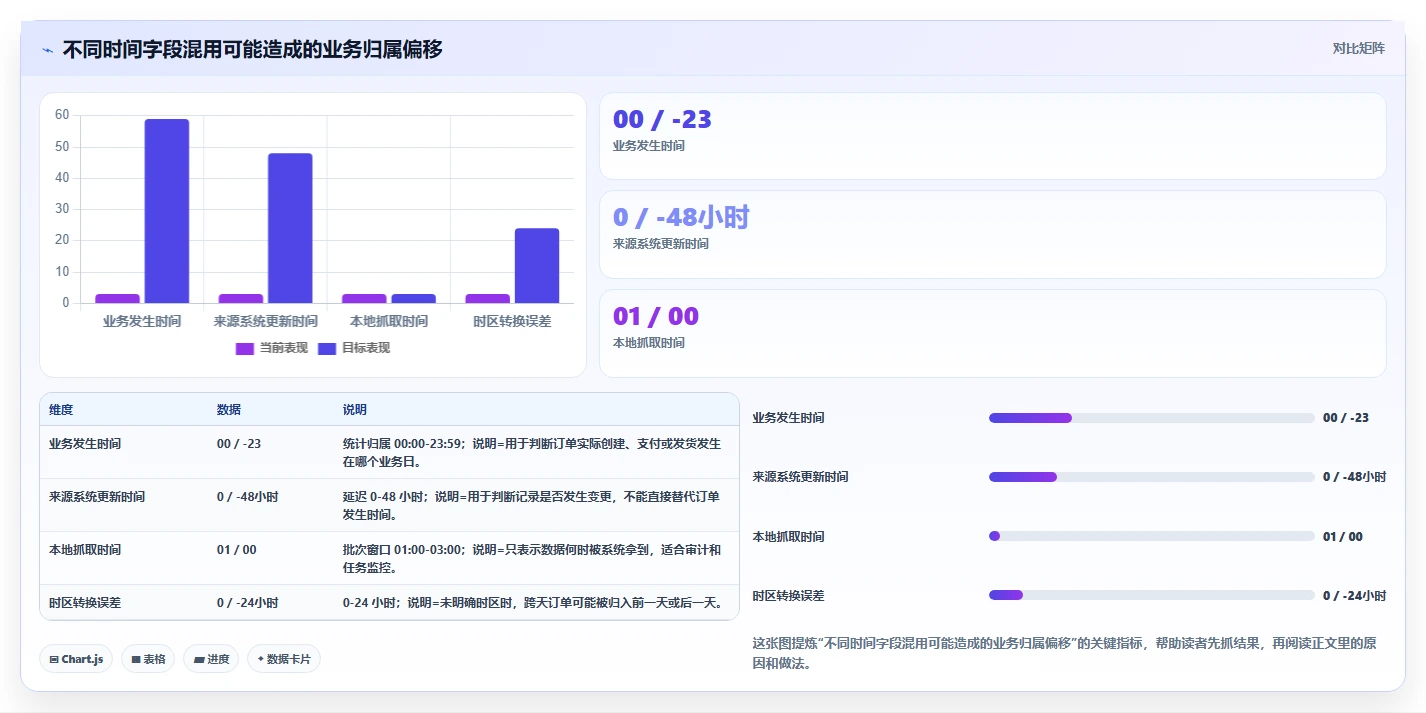Click the 业务发生时间 progress bar
The image size is (1426, 713).
1151,418
